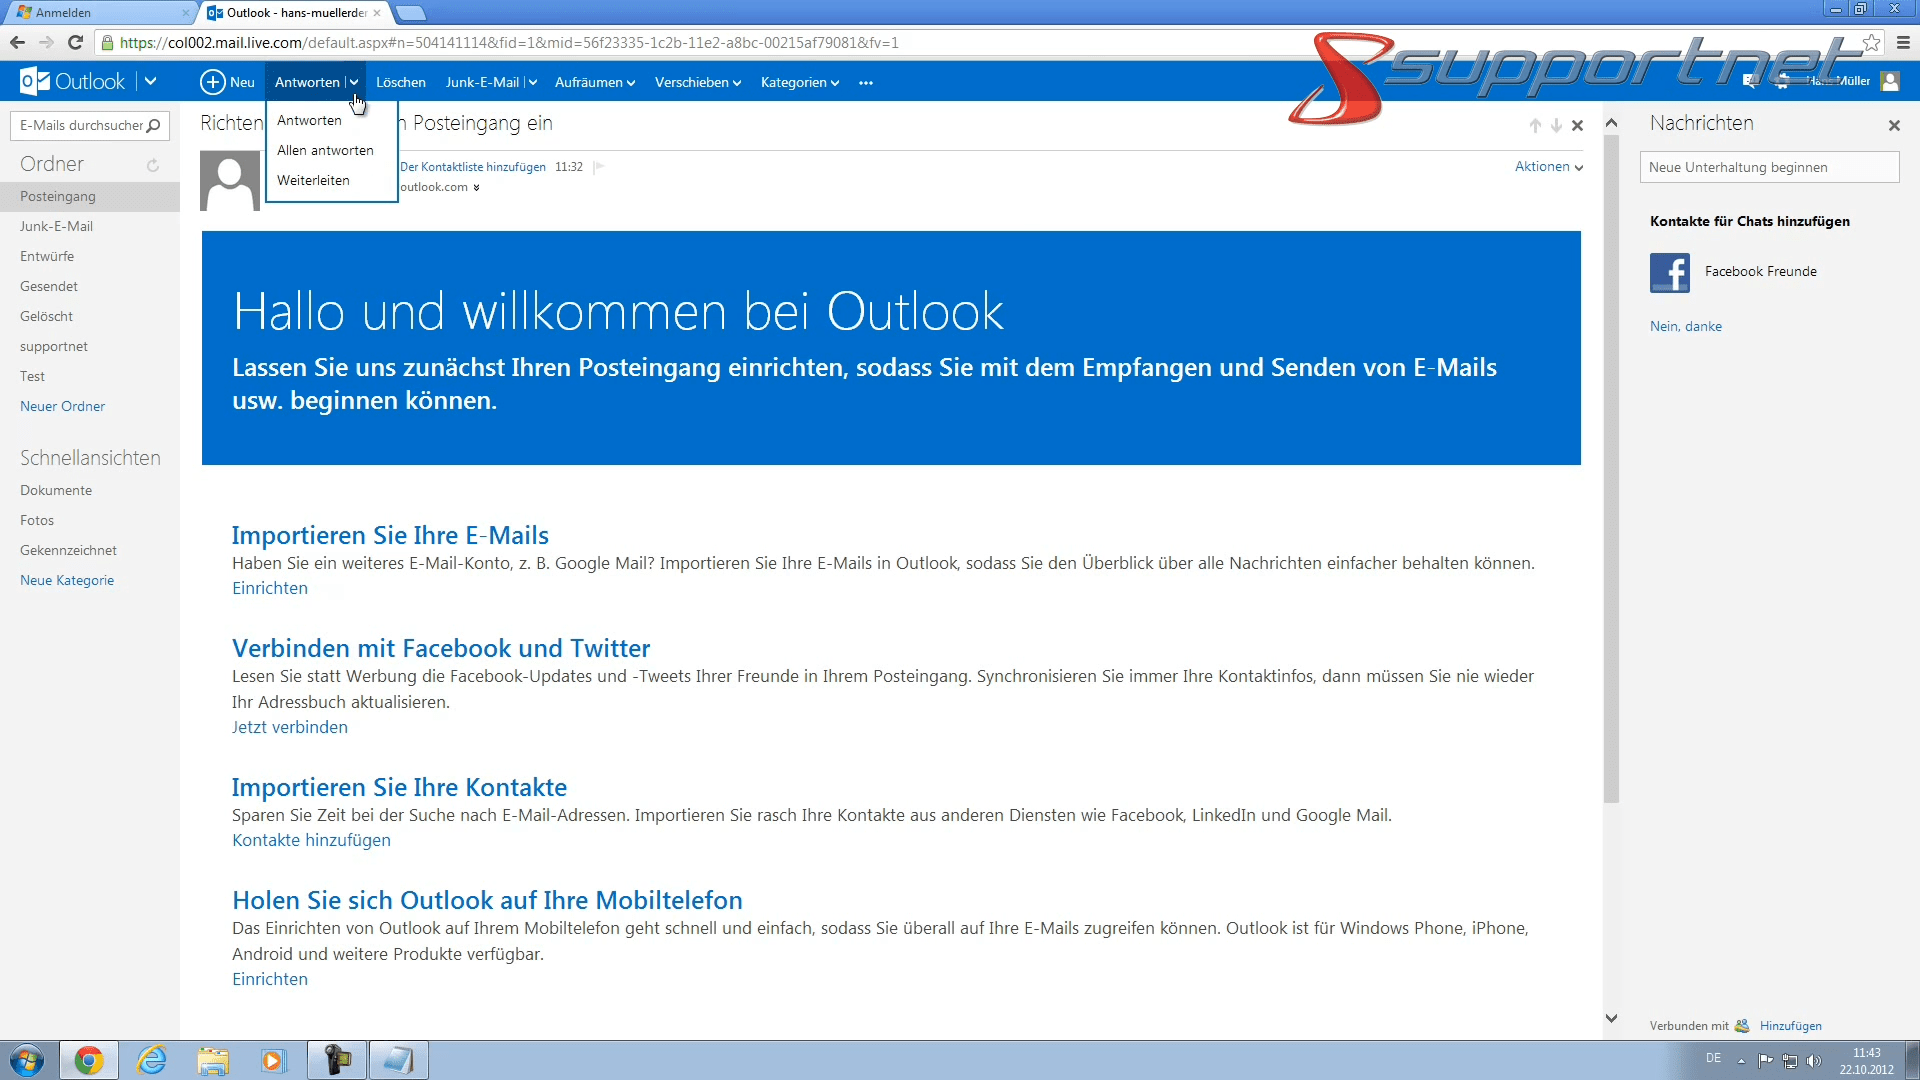This screenshot has width=1920, height=1080.
Task: Open Windows Explorer folder in taskbar
Action: pos(213,1060)
